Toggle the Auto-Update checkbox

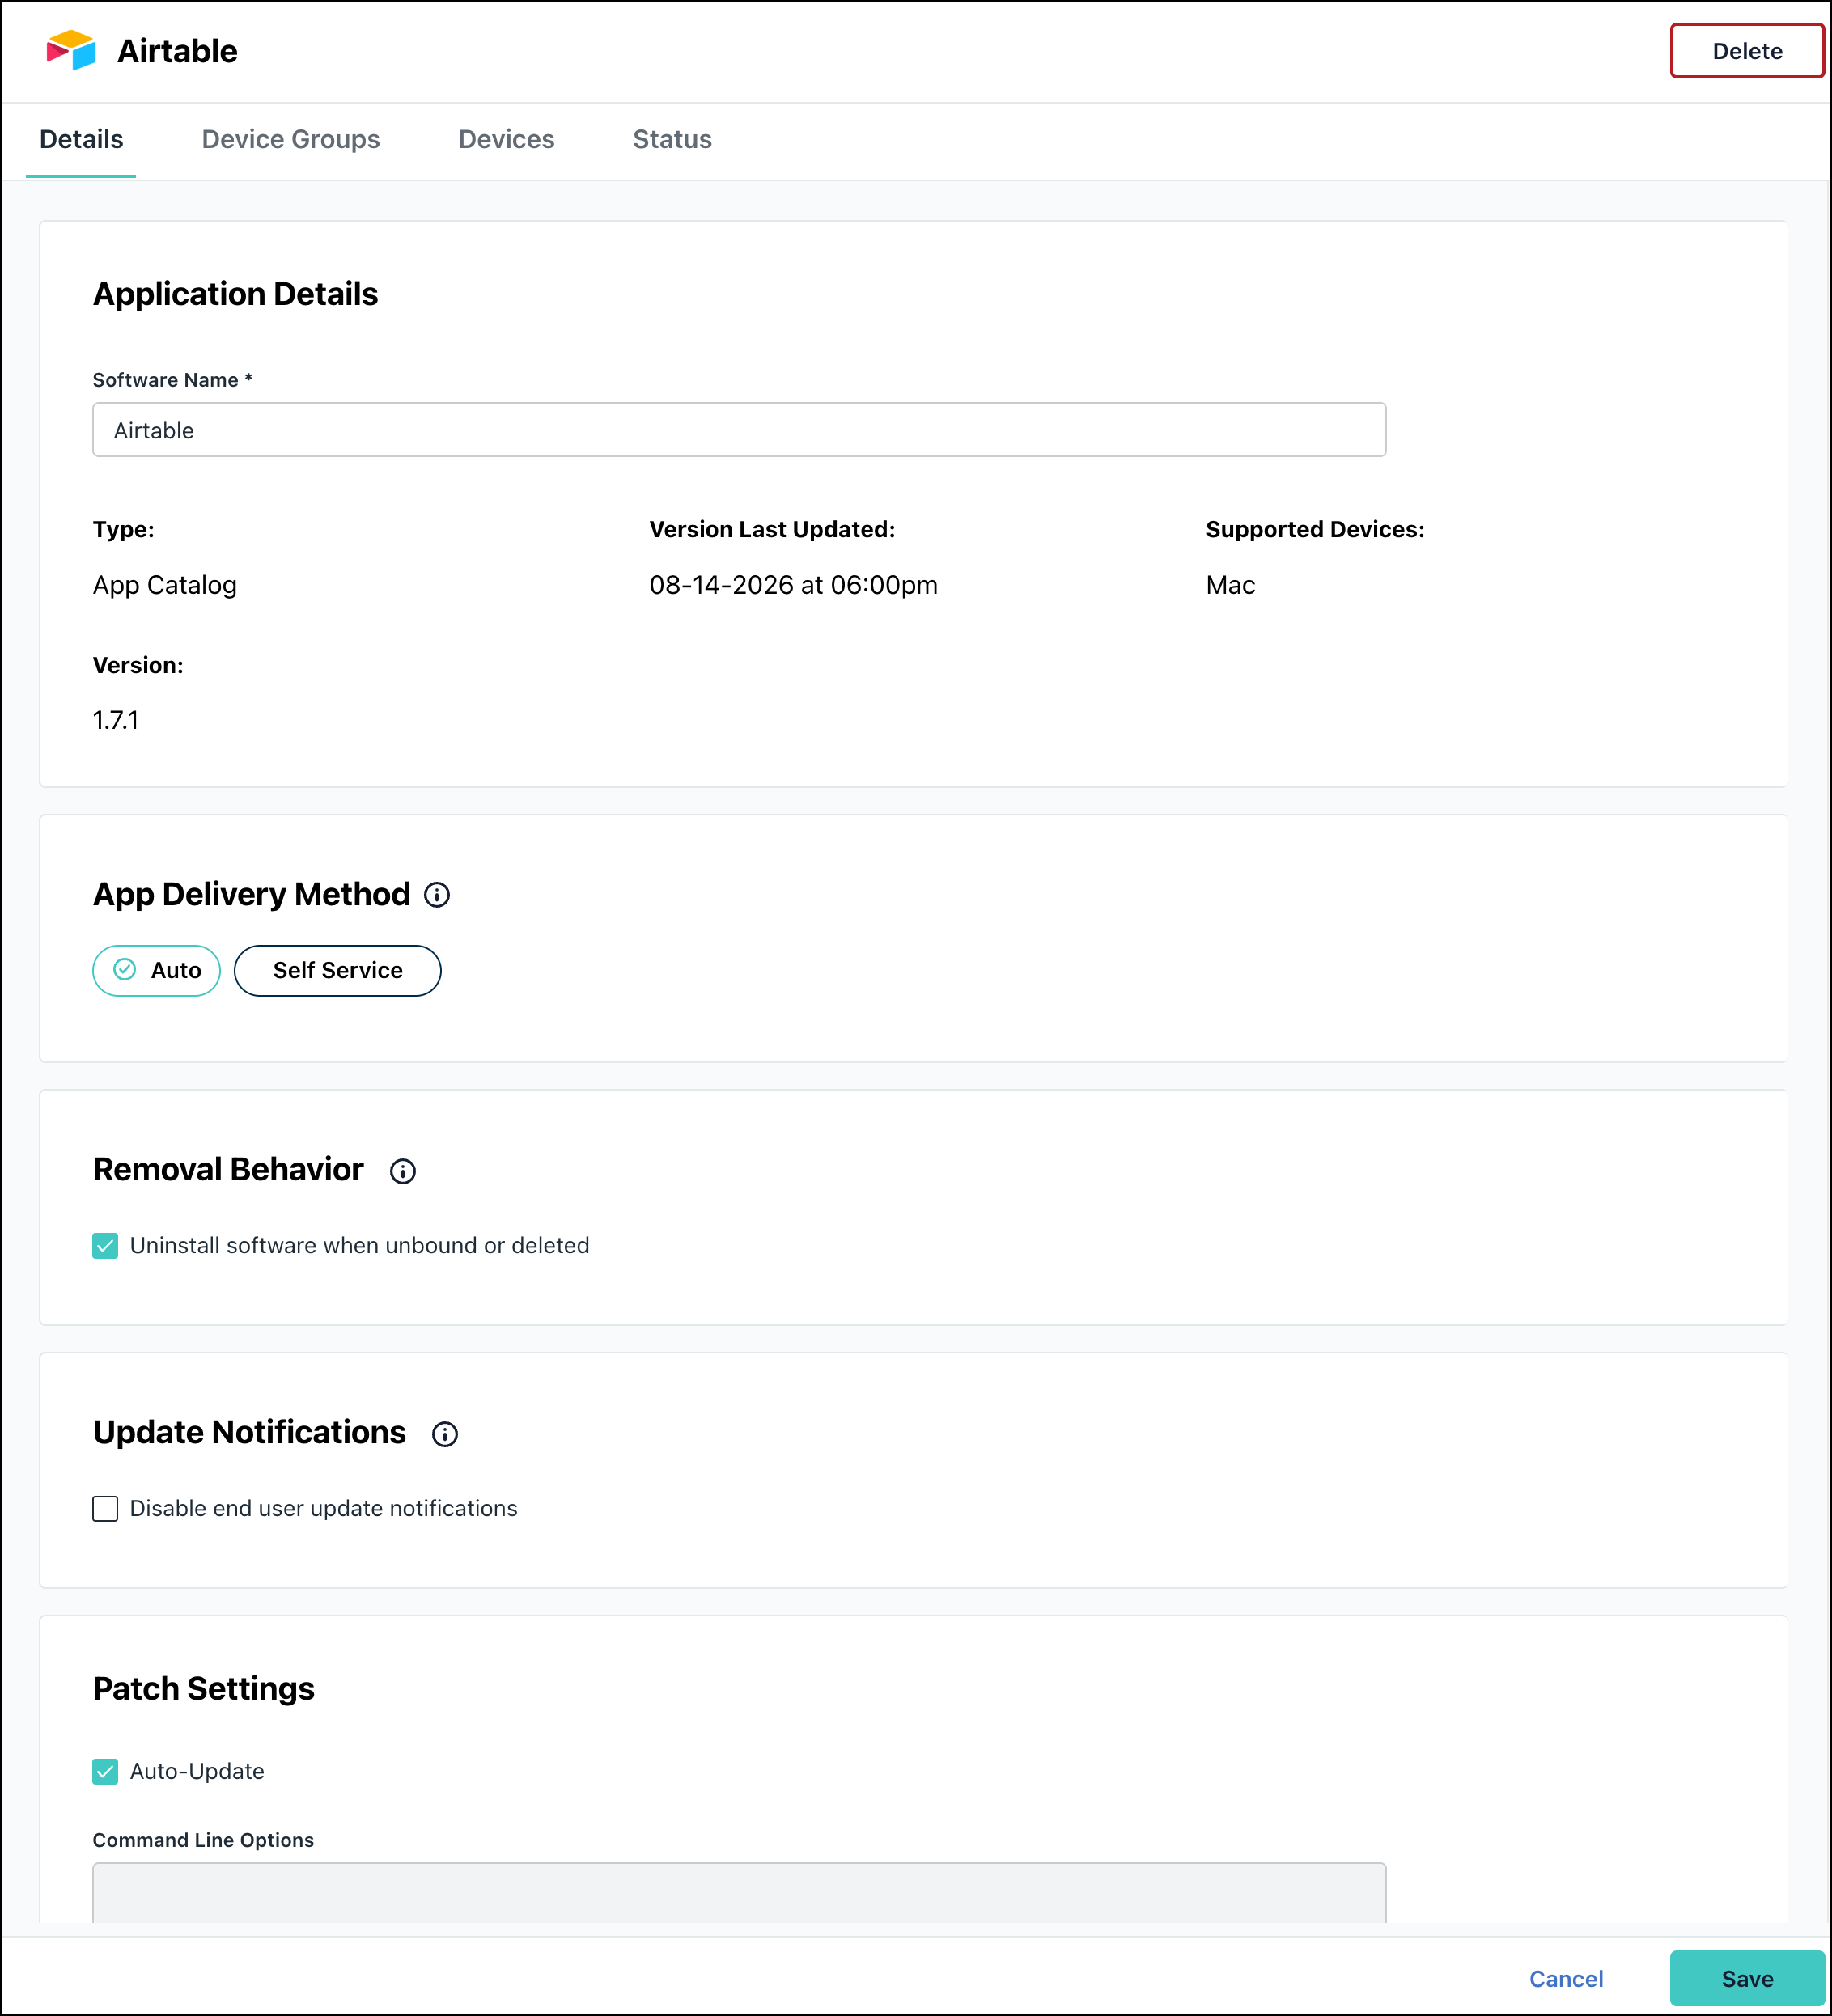pos(105,1771)
